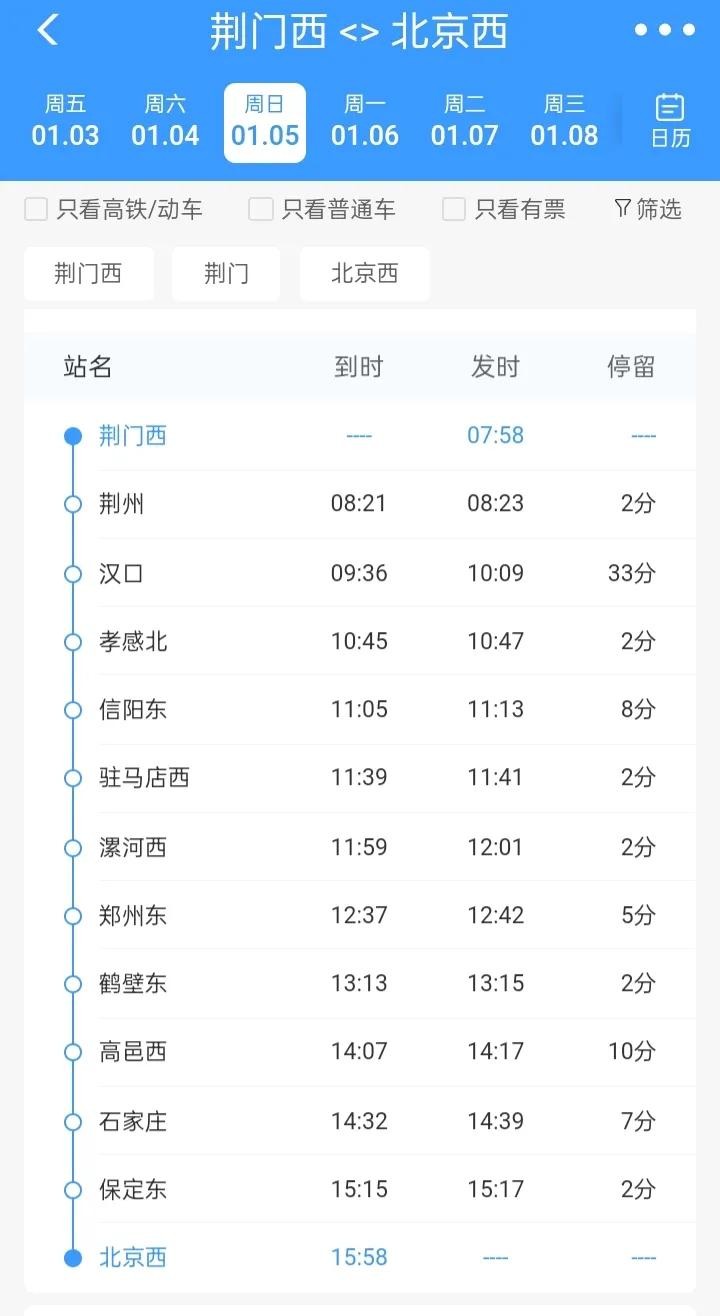Tap the 荆门 station filter button
Viewport: 720px width, 1316px height.
coord(226,274)
